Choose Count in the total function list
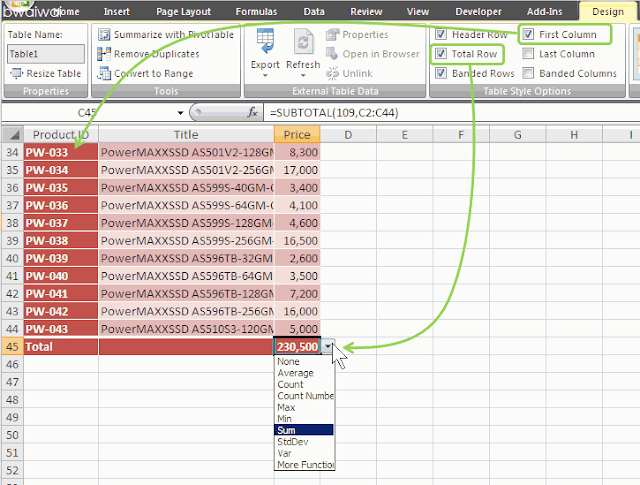640x485 pixels. [304, 385]
